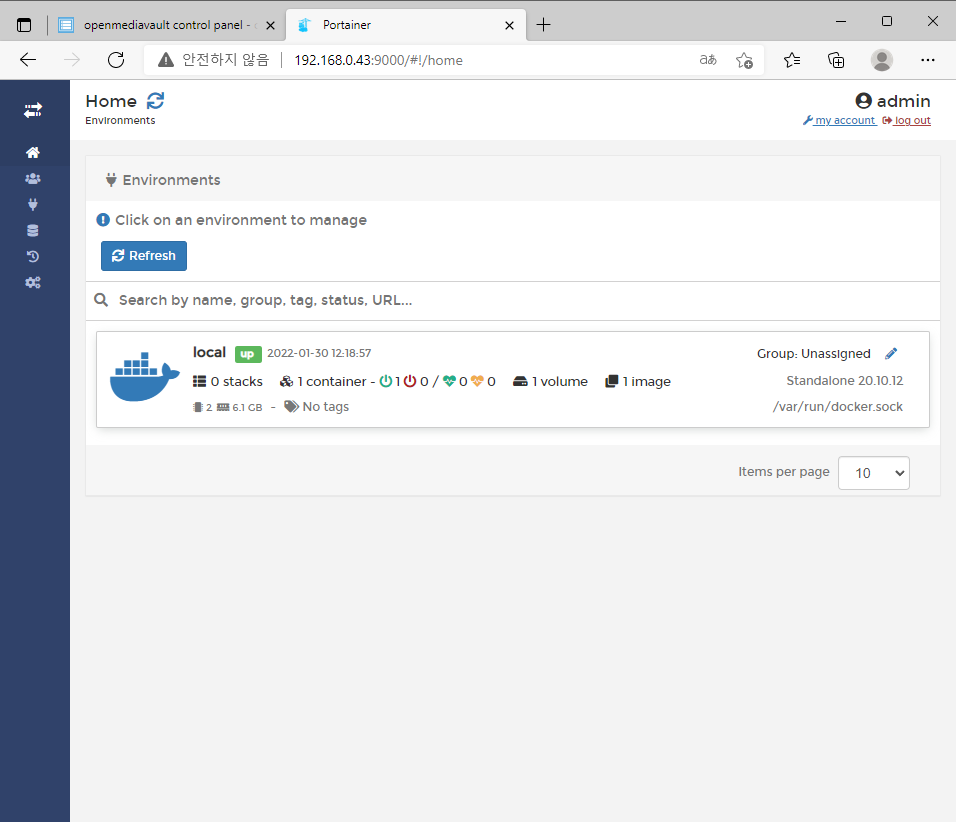Focus the environment search input field

tap(524, 300)
